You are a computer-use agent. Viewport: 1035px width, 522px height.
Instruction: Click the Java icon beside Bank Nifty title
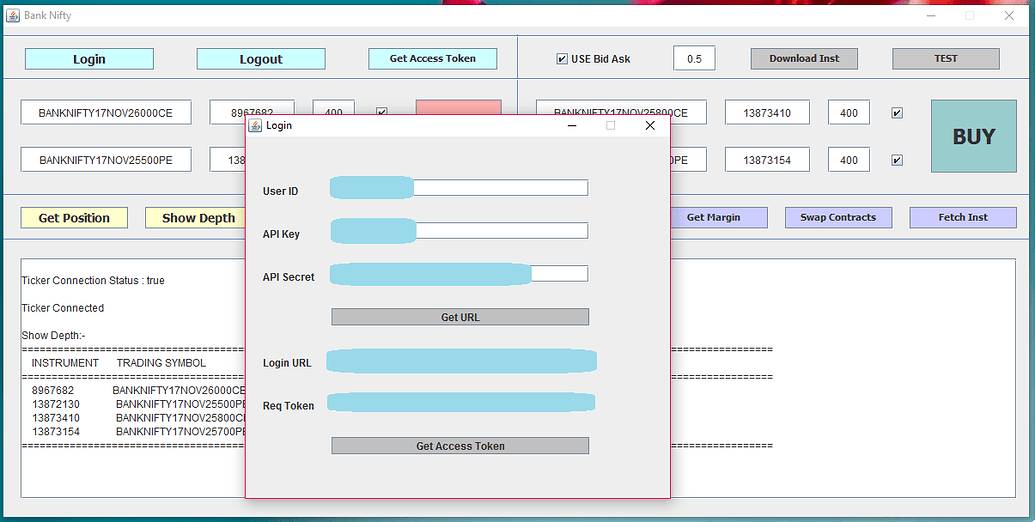click(x=13, y=16)
